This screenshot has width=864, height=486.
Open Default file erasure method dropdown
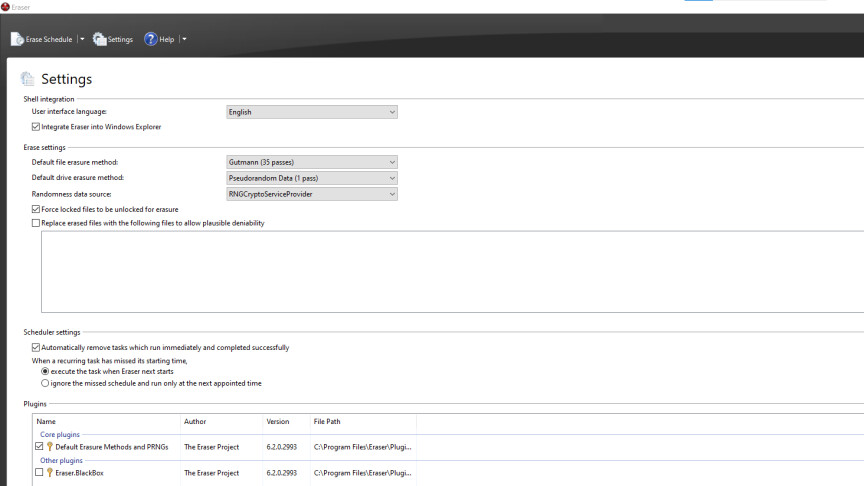pyautogui.click(x=312, y=162)
